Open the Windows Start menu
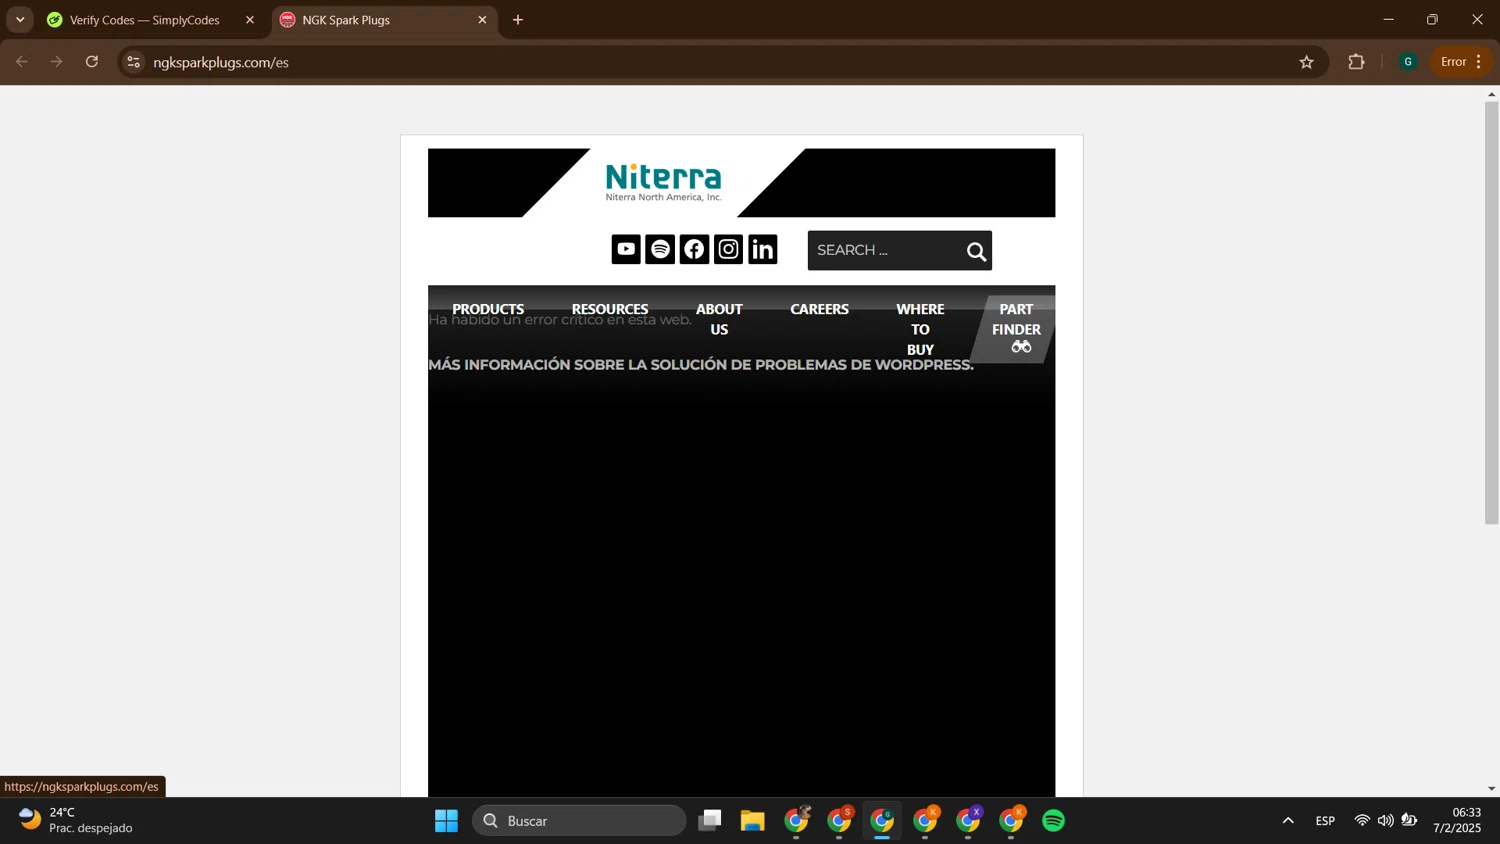Image resolution: width=1500 pixels, height=844 pixels. pos(446,821)
